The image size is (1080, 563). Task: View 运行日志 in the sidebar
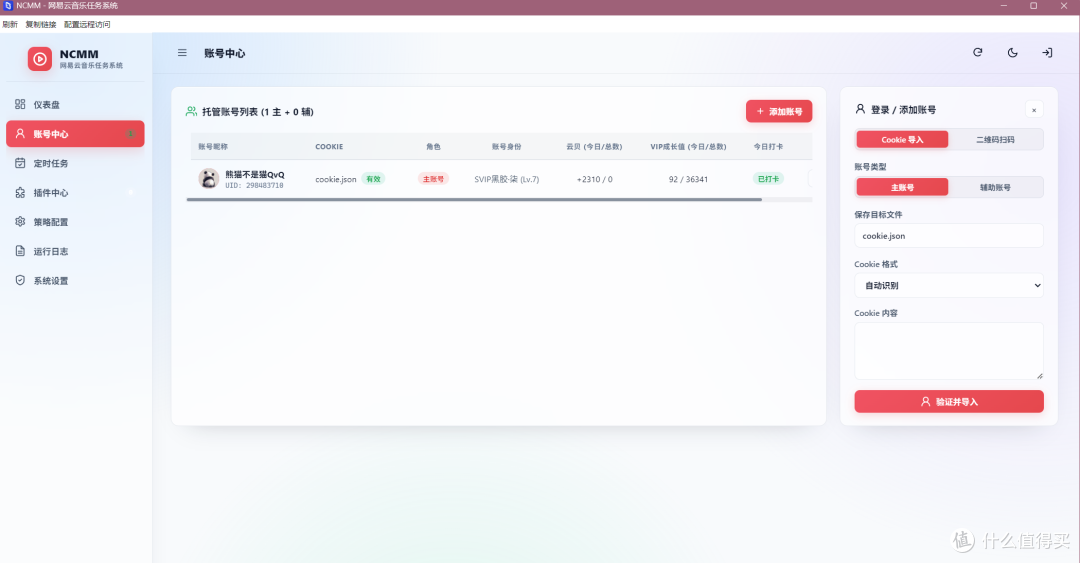pyautogui.click(x=75, y=252)
